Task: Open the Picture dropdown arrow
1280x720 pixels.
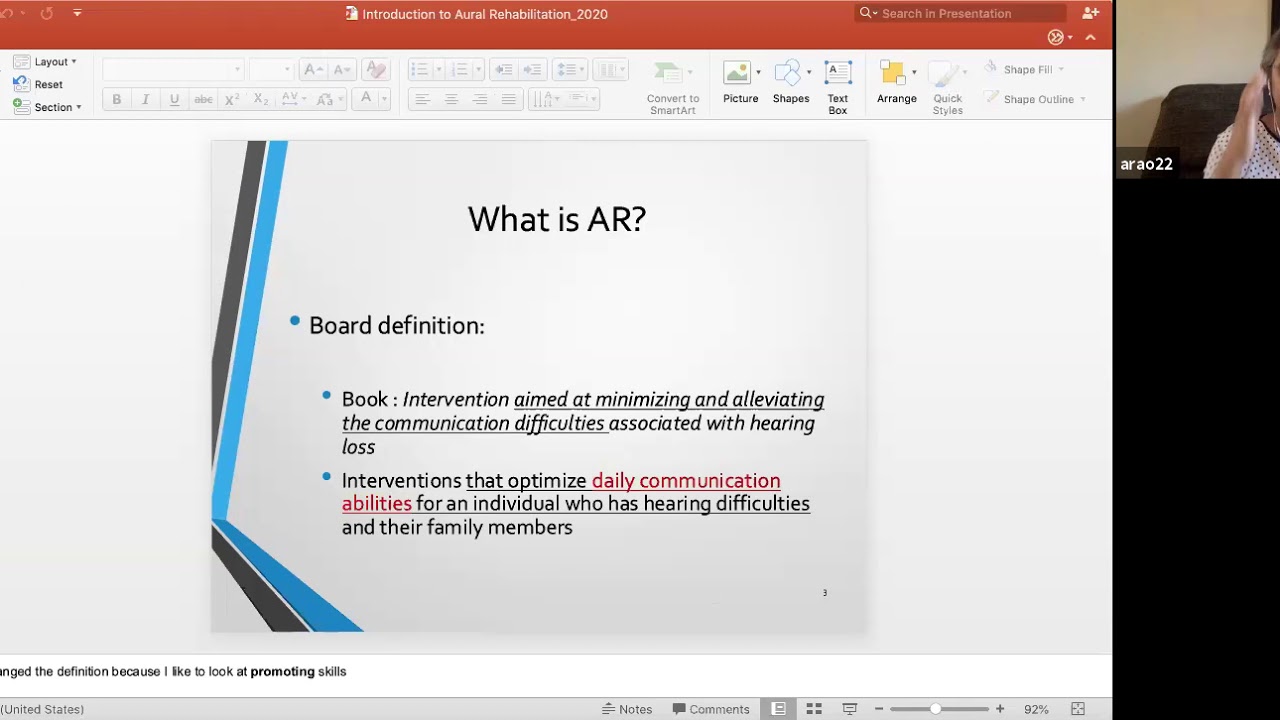Action: [758, 72]
